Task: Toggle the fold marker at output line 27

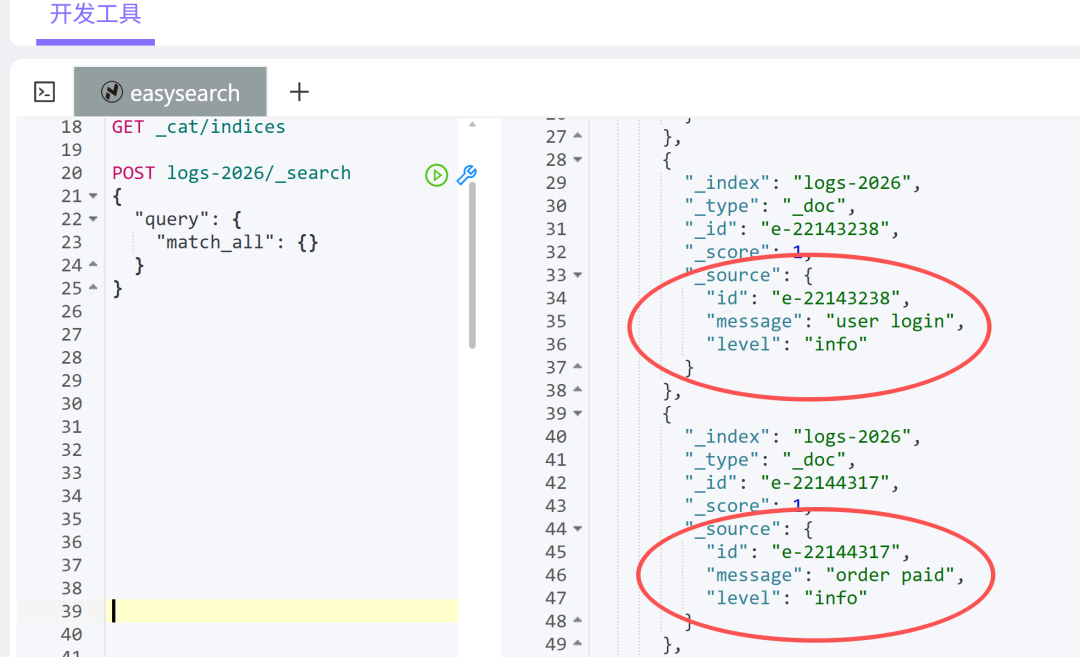Action: (x=578, y=136)
